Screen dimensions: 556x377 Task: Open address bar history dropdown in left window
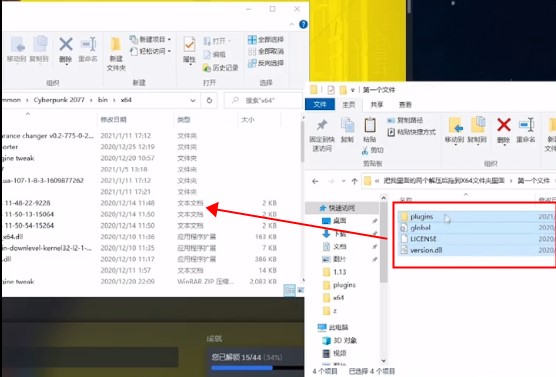pyautogui.click(x=193, y=100)
